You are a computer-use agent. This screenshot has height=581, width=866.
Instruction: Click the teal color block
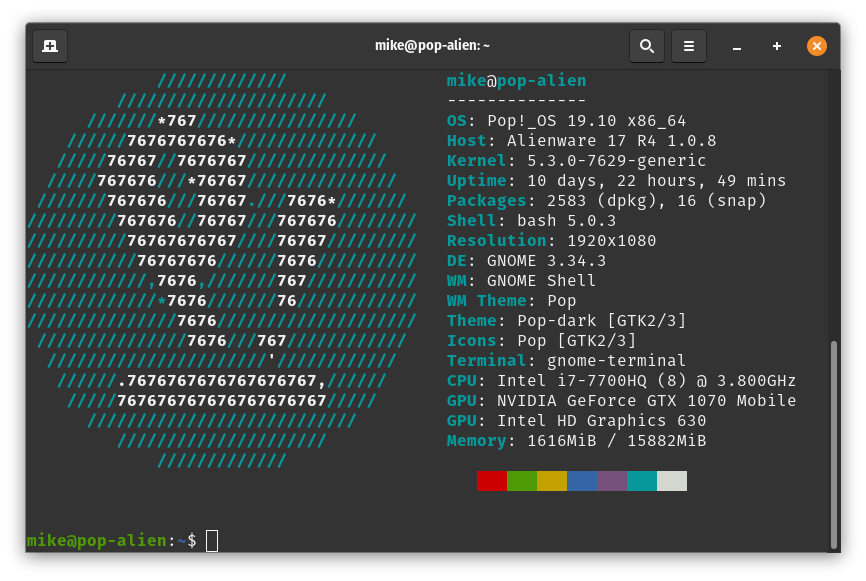click(x=642, y=481)
